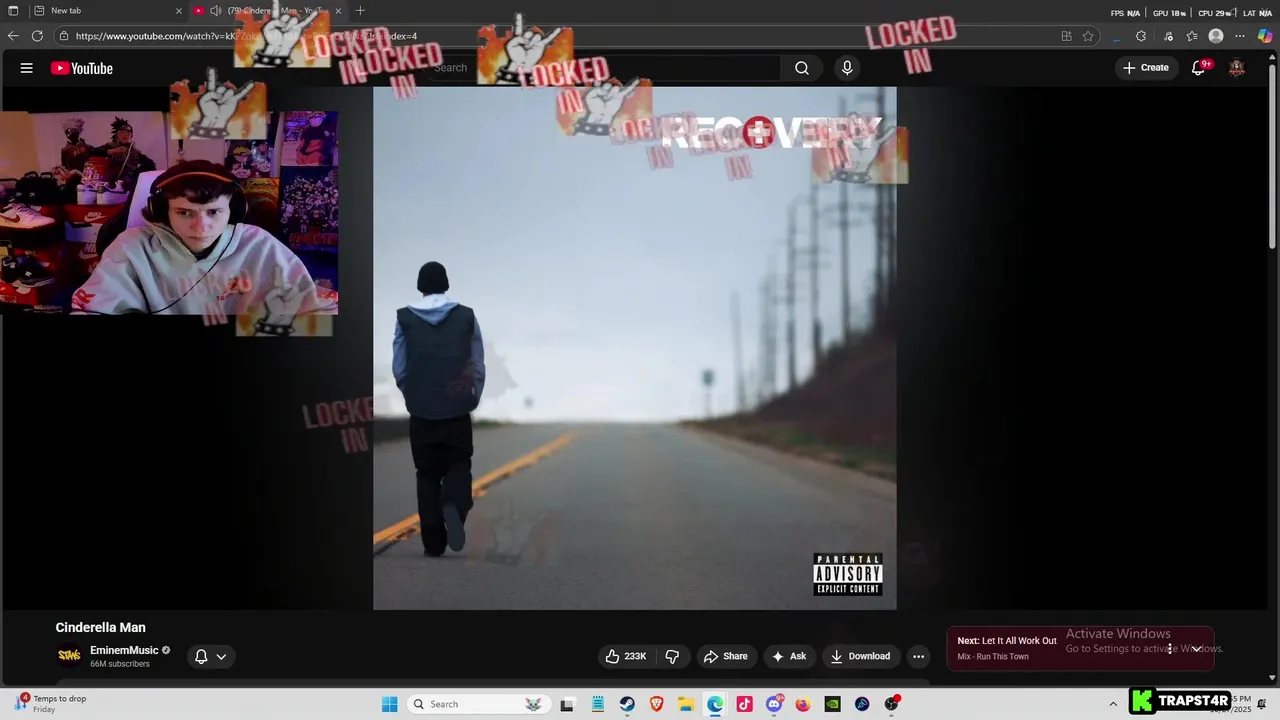The width and height of the screenshot is (1280, 720).
Task: Open Firefox from the taskbar
Action: click(x=803, y=704)
